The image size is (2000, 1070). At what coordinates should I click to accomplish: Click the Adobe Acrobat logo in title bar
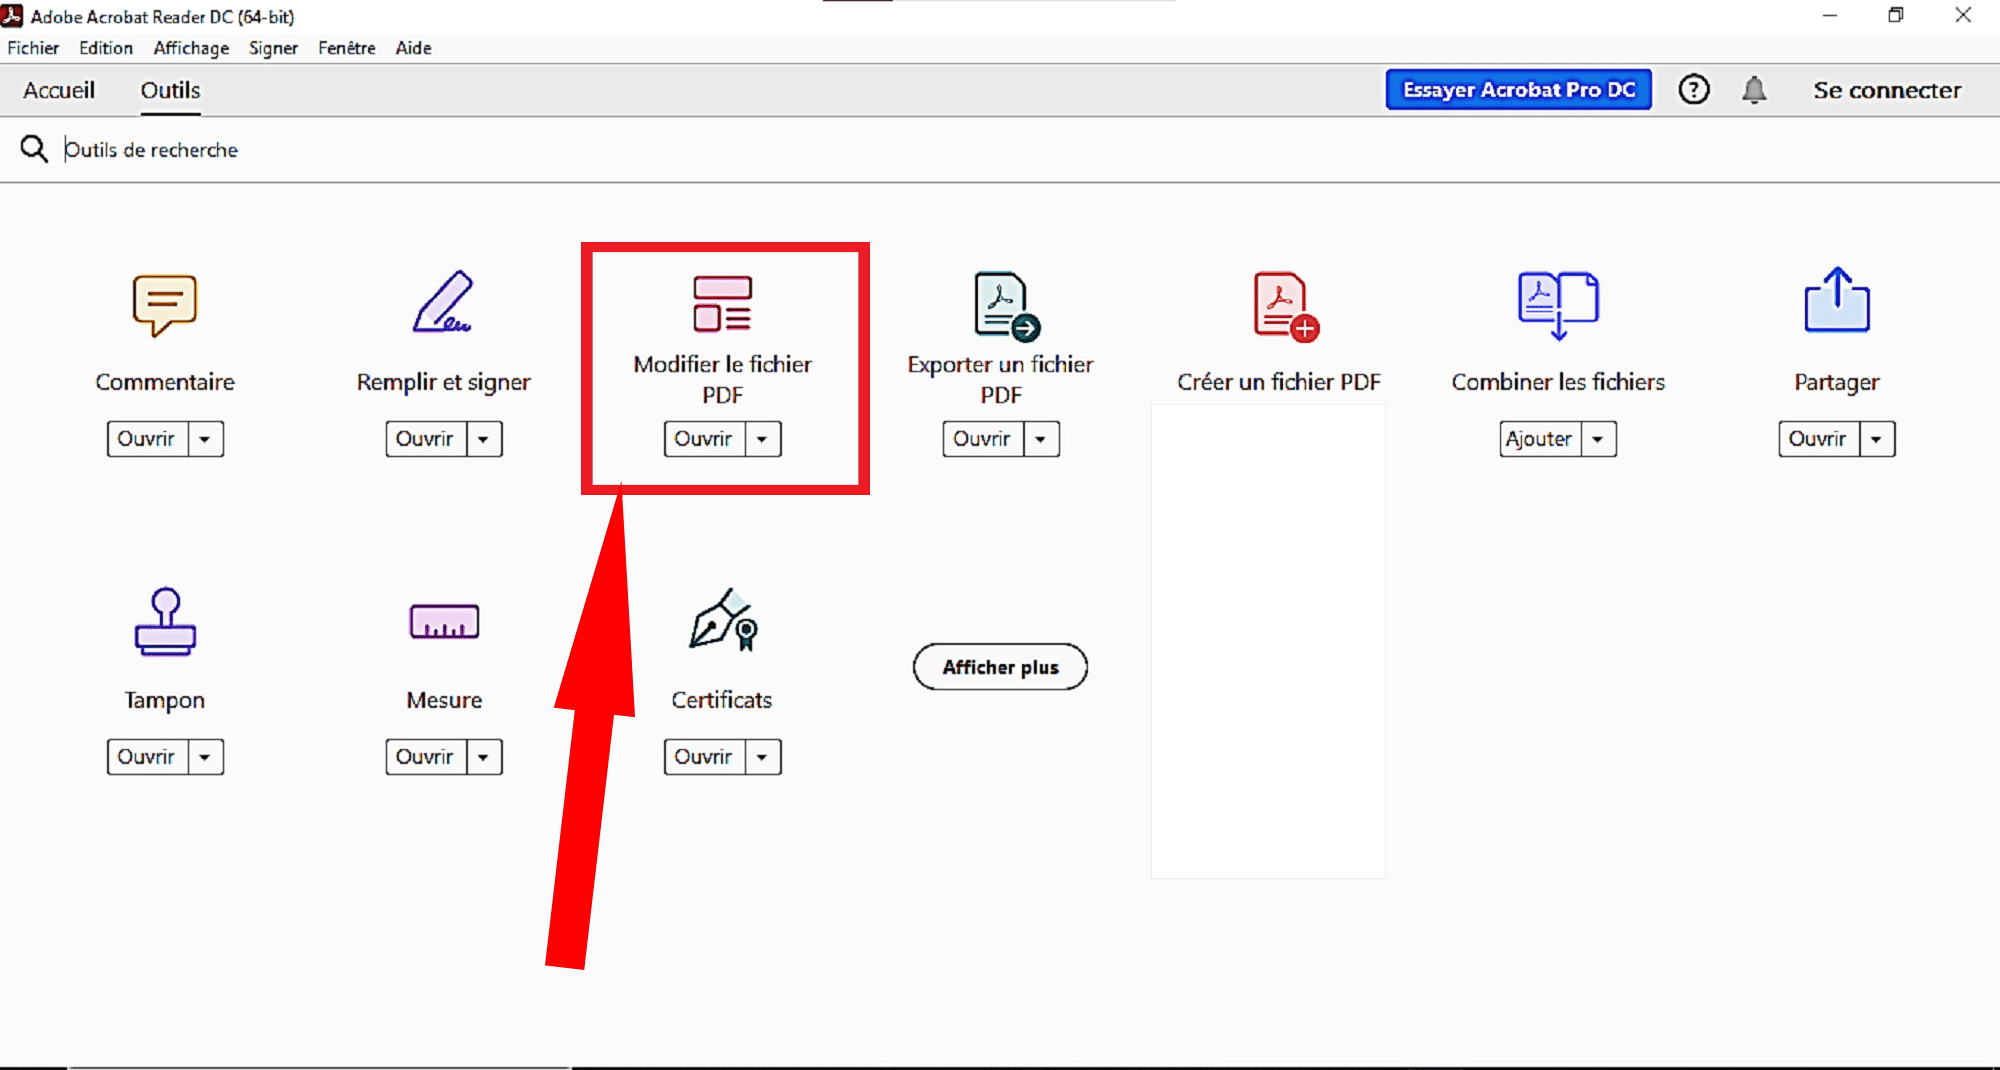12,15
